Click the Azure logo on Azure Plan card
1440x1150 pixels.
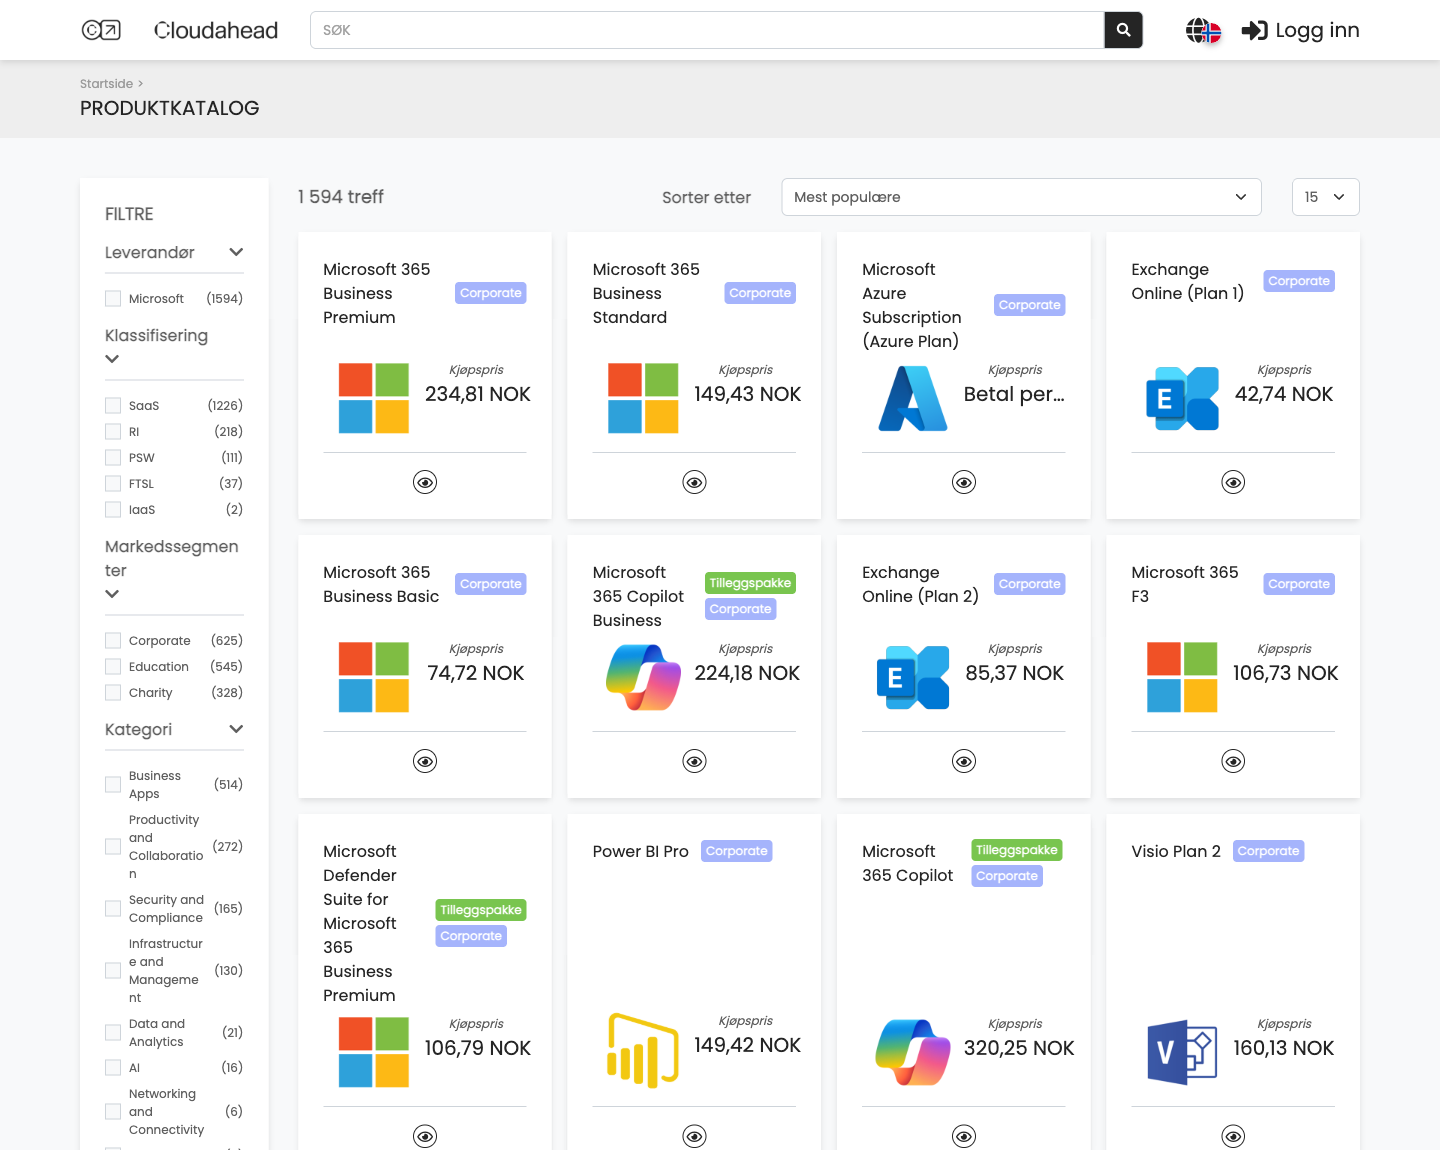coord(913,398)
